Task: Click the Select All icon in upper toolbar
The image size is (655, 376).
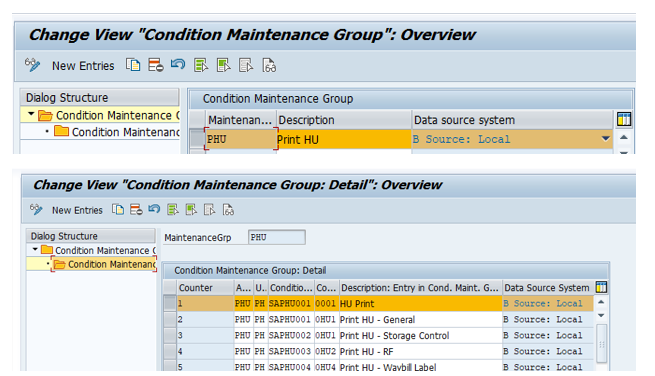Action: pyautogui.click(x=201, y=65)
